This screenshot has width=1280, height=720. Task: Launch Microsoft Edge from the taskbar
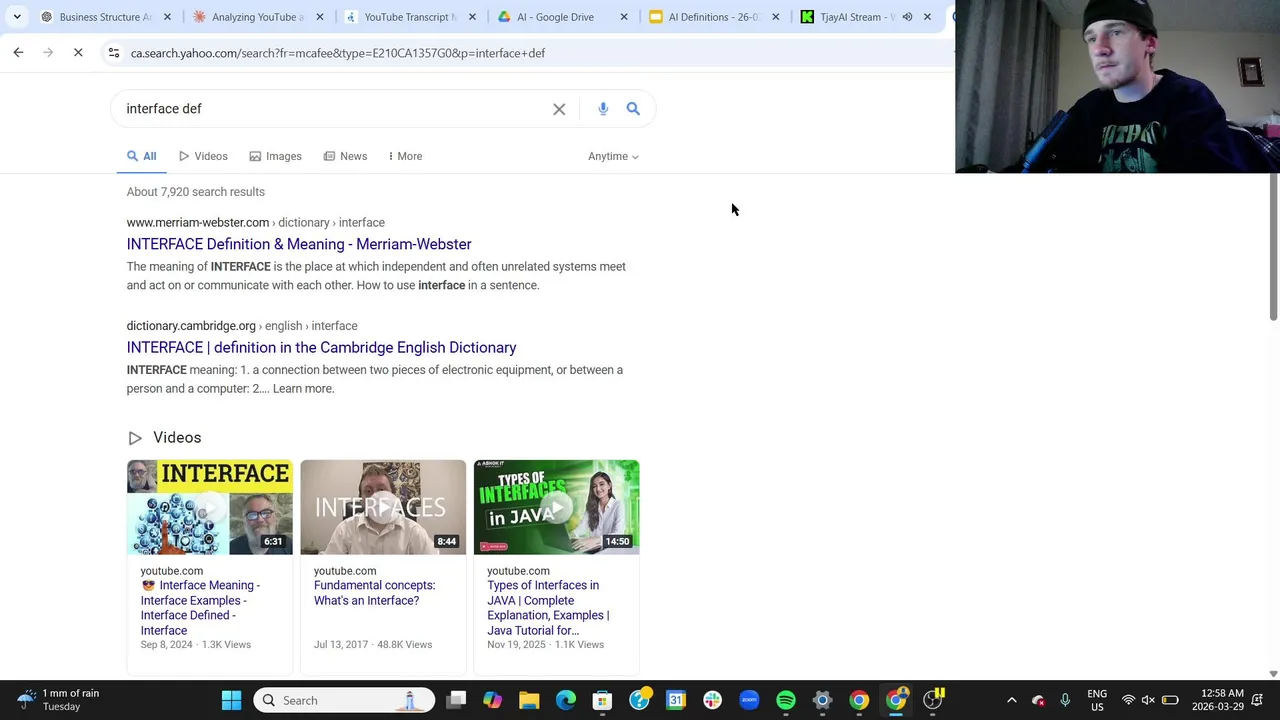[566, 700]
